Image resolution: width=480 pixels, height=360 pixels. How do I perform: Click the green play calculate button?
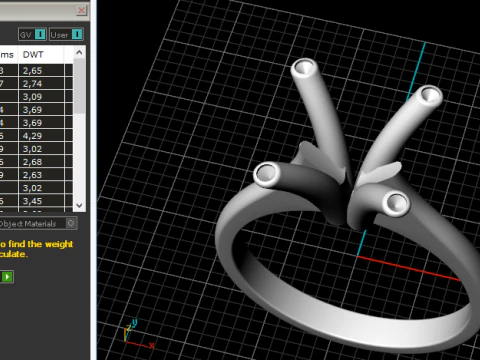(7, 276)
